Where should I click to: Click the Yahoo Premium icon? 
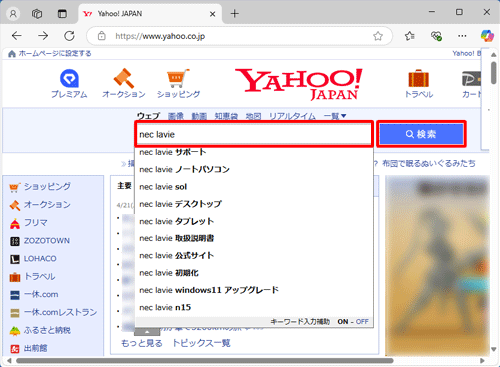pyautogui.click(x=69, y=78)
